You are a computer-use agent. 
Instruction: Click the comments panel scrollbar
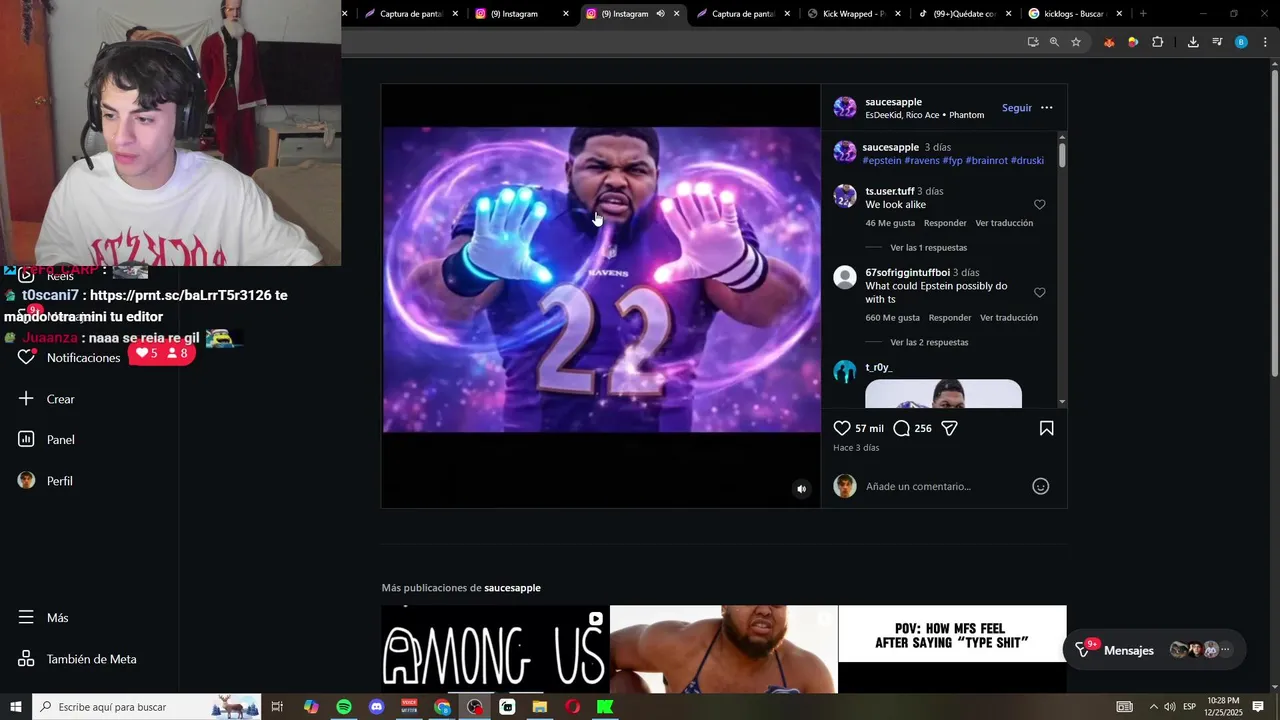point(1062,154)
